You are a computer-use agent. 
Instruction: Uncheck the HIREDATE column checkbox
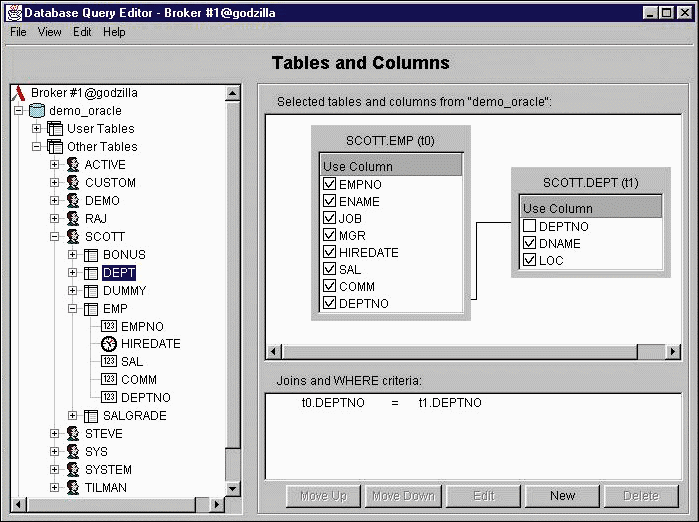click(x=329, y=253)
